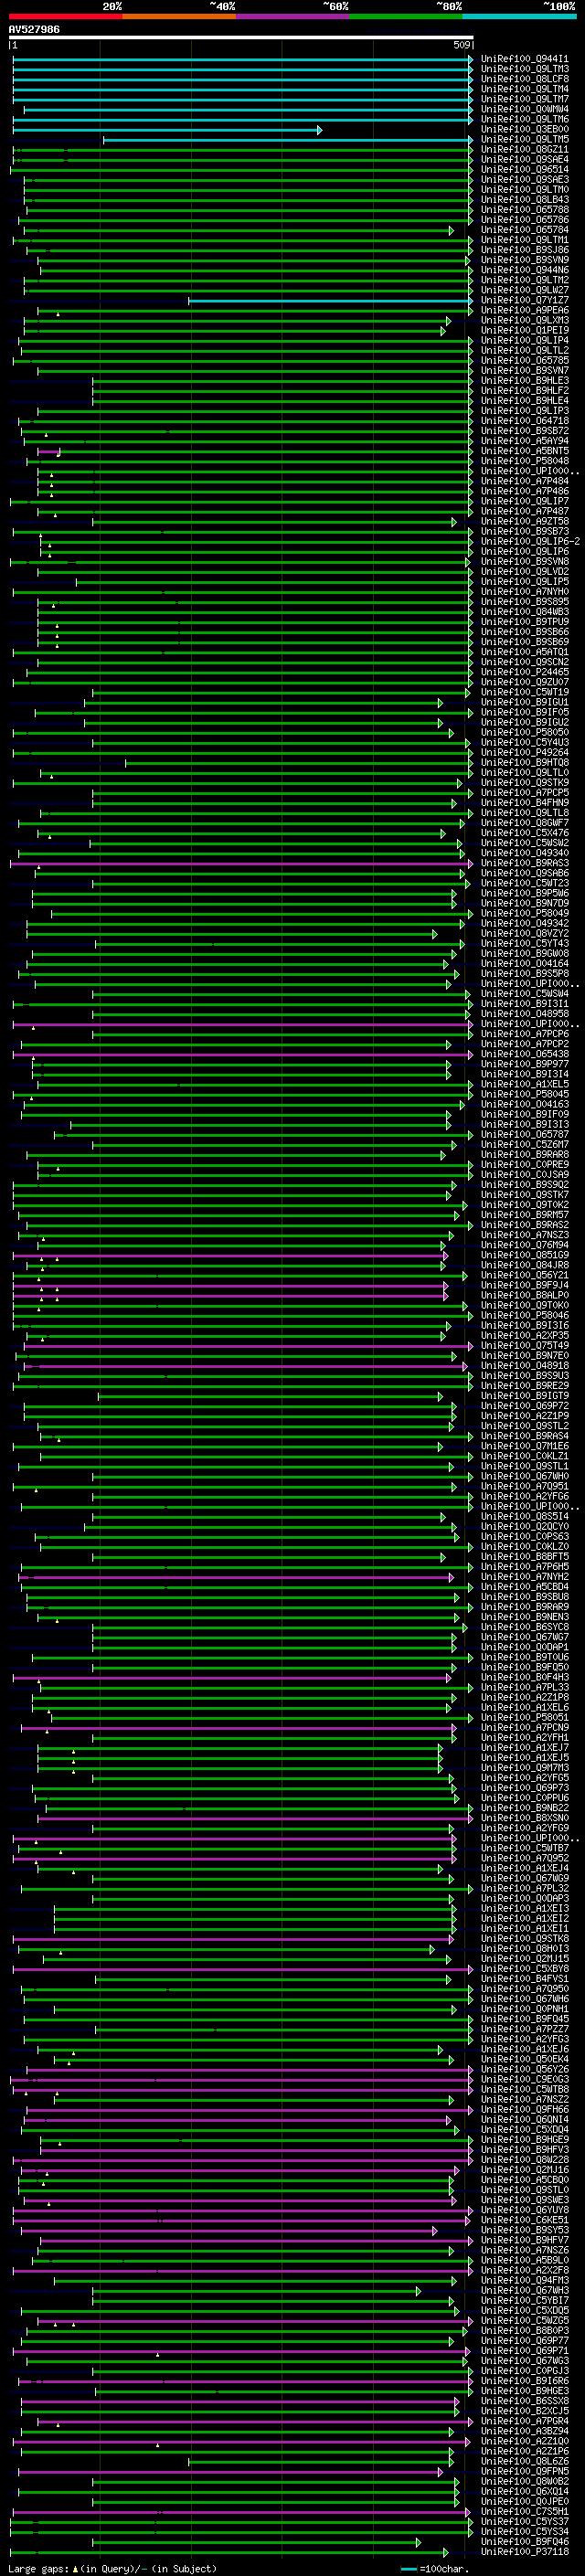The width and height of the screenshot is (585, 2576).
Task: Select hit label UniRef100_Q9LTM4
Action: [x=524, y=89]
